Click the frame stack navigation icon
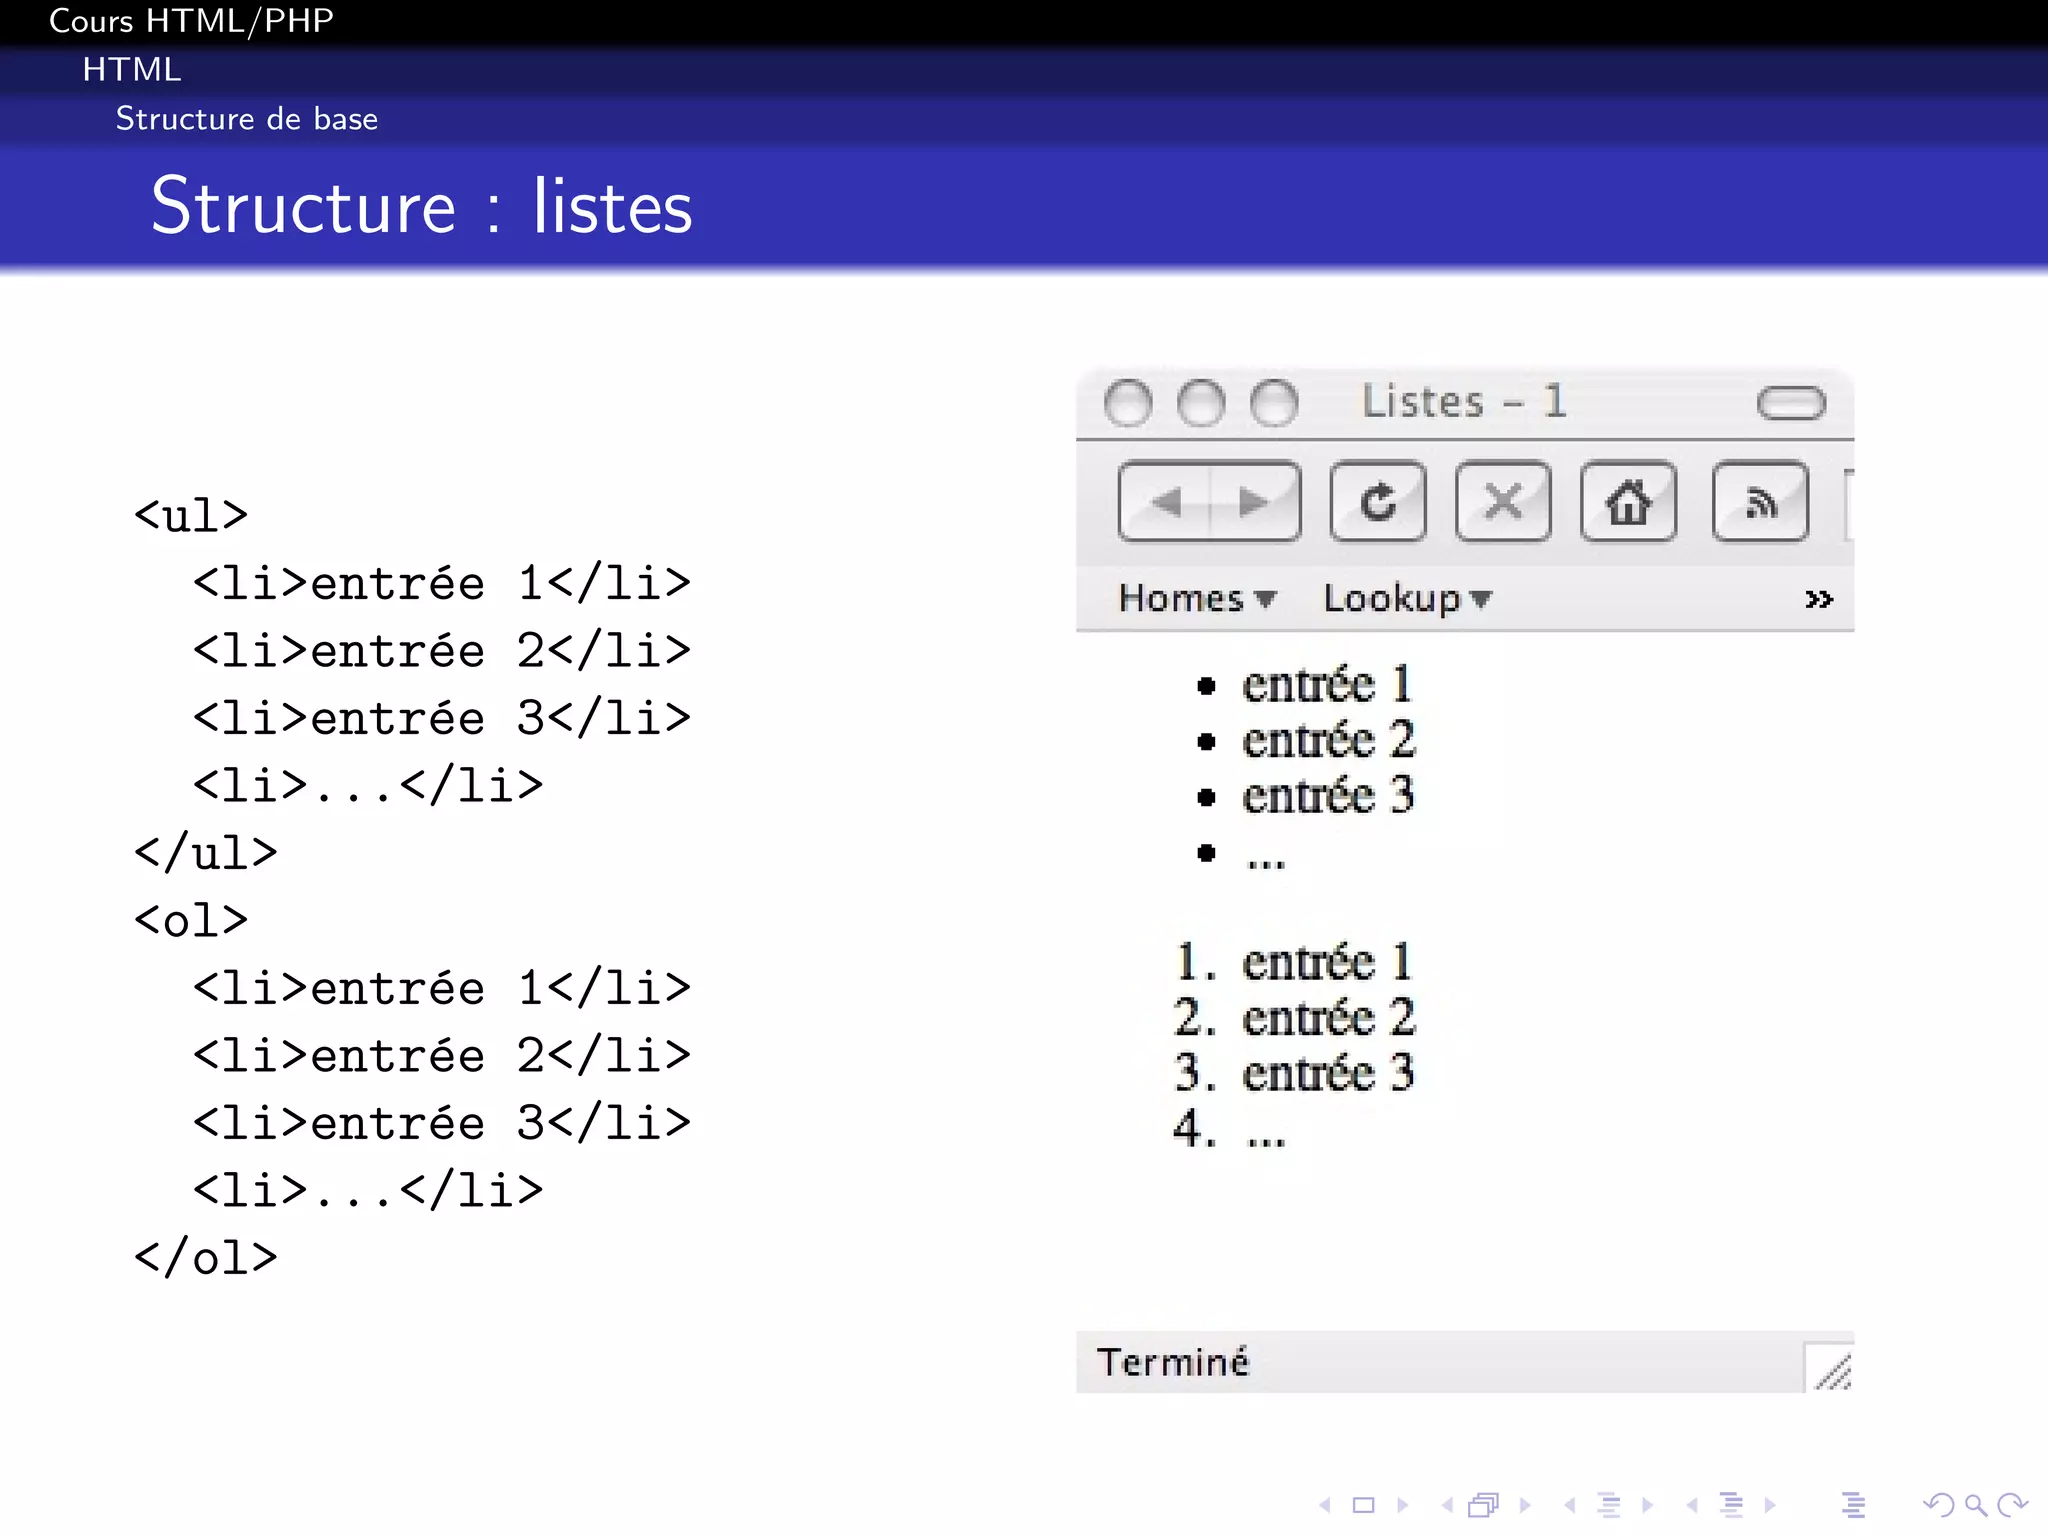Image resolution: width=2048 pixels, height=1536 pixels. pyautogui.click(x=1483, y=1505)
